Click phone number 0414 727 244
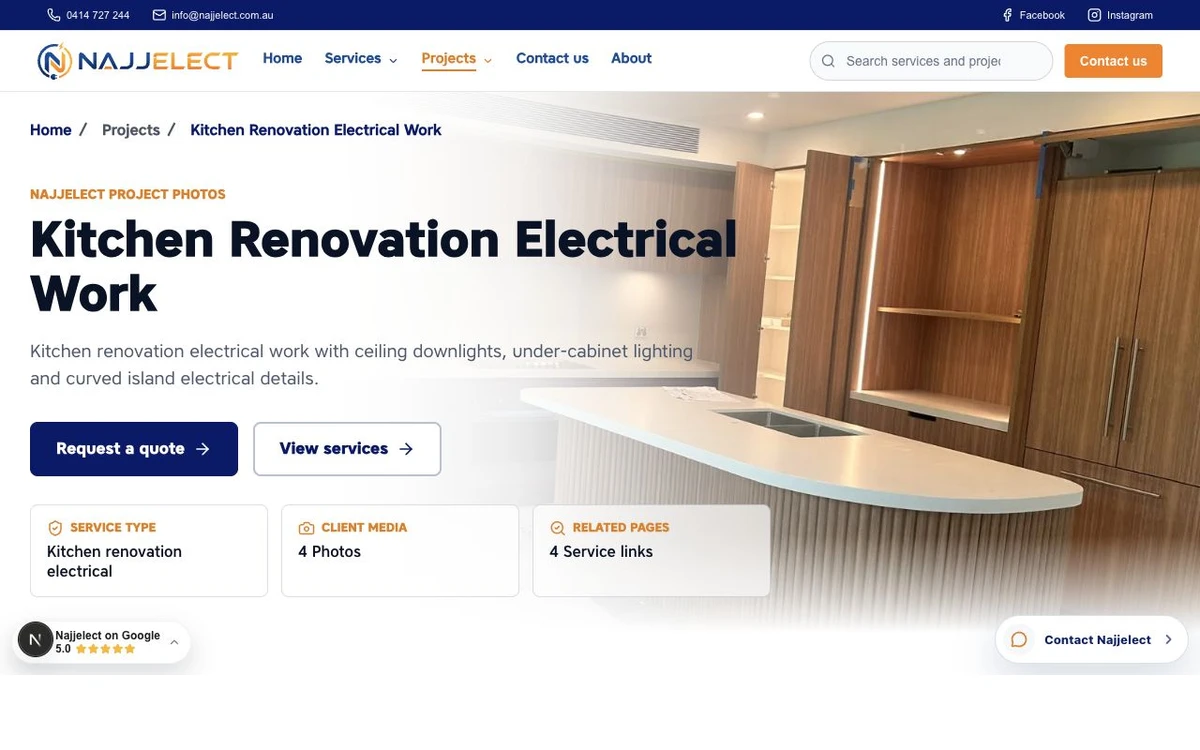1200x750 pixels. [98, 15]
